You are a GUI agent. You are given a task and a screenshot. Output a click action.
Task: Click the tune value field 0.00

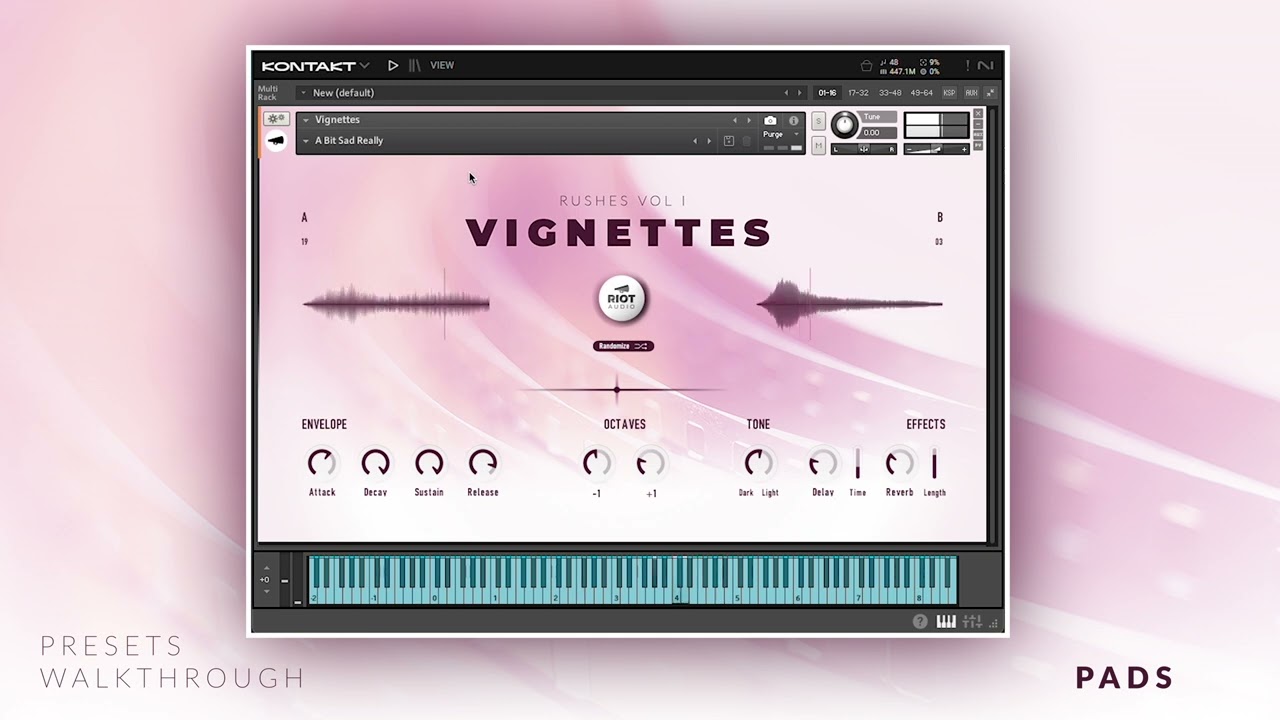click(x=877, y=133)
